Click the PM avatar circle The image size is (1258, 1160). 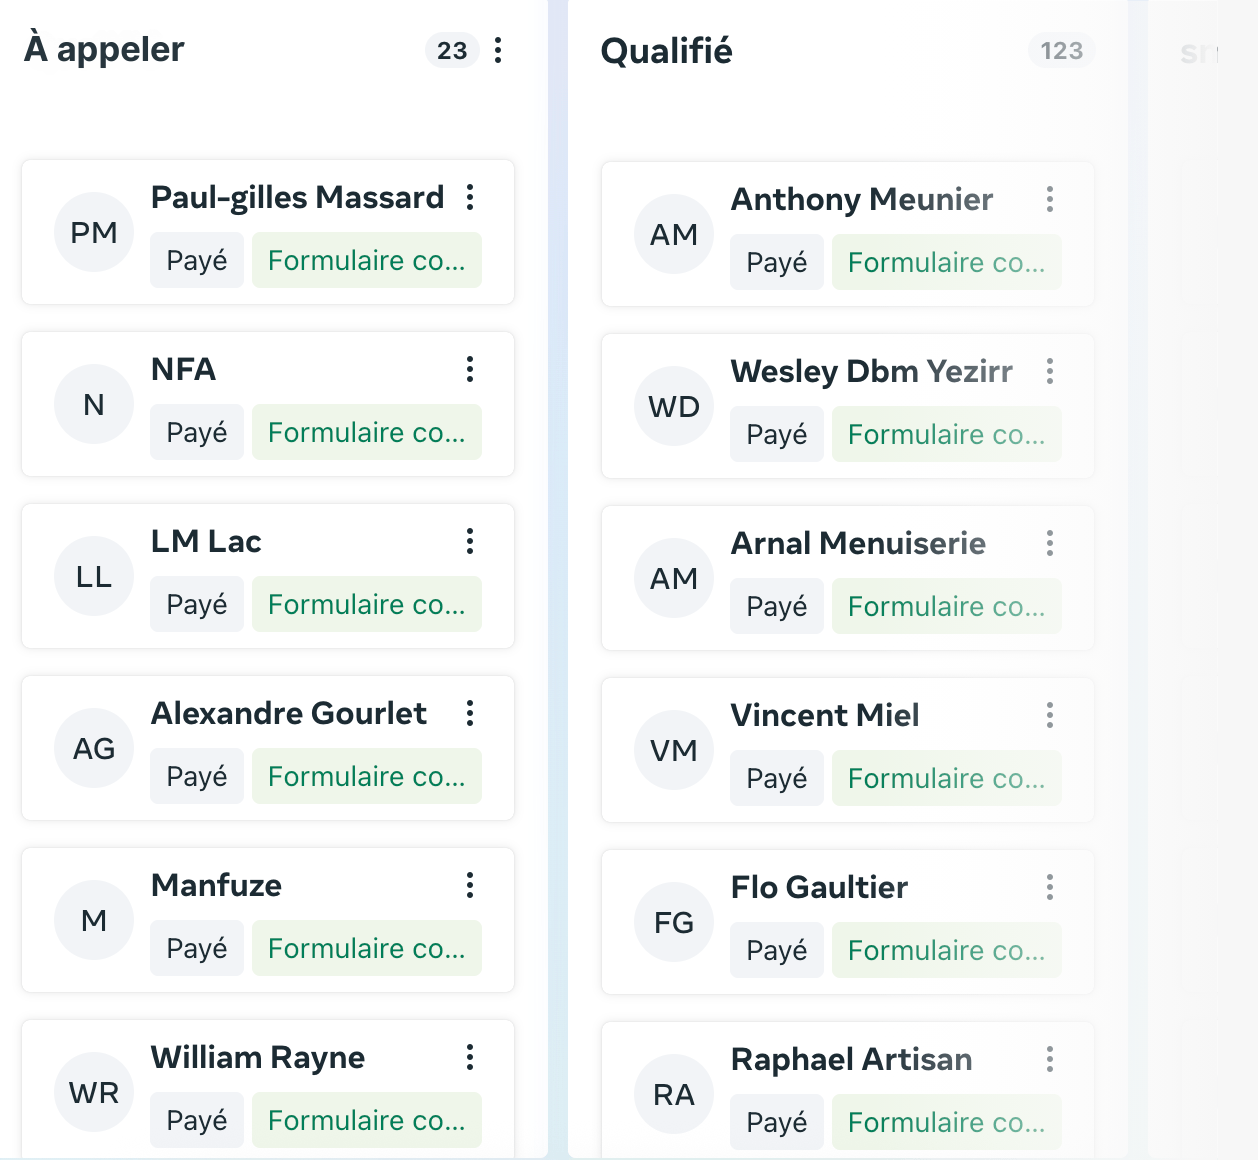(94, 233)
